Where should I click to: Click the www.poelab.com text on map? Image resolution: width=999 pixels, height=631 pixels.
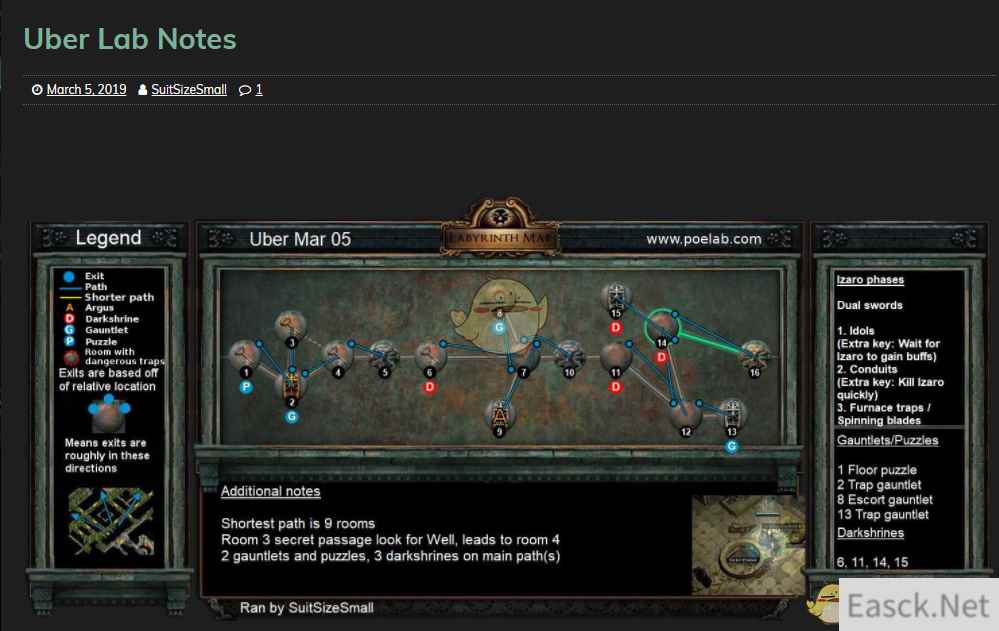click(x=703, y=239)
